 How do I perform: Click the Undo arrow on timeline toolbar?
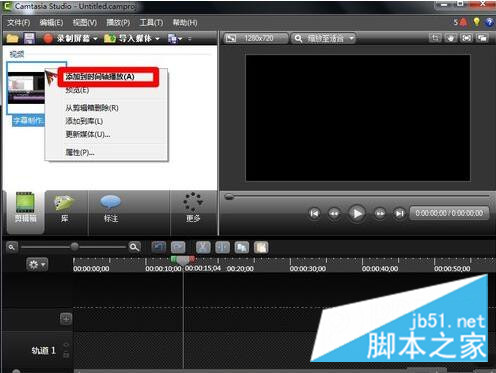(159, 247)
